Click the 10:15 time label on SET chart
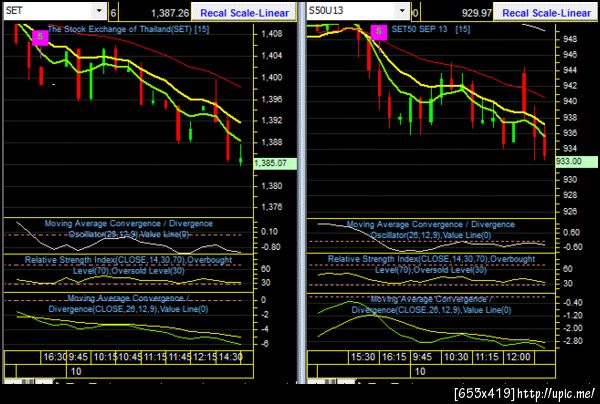This screenshot has height=404, width=600. click(x=105, y=357)
